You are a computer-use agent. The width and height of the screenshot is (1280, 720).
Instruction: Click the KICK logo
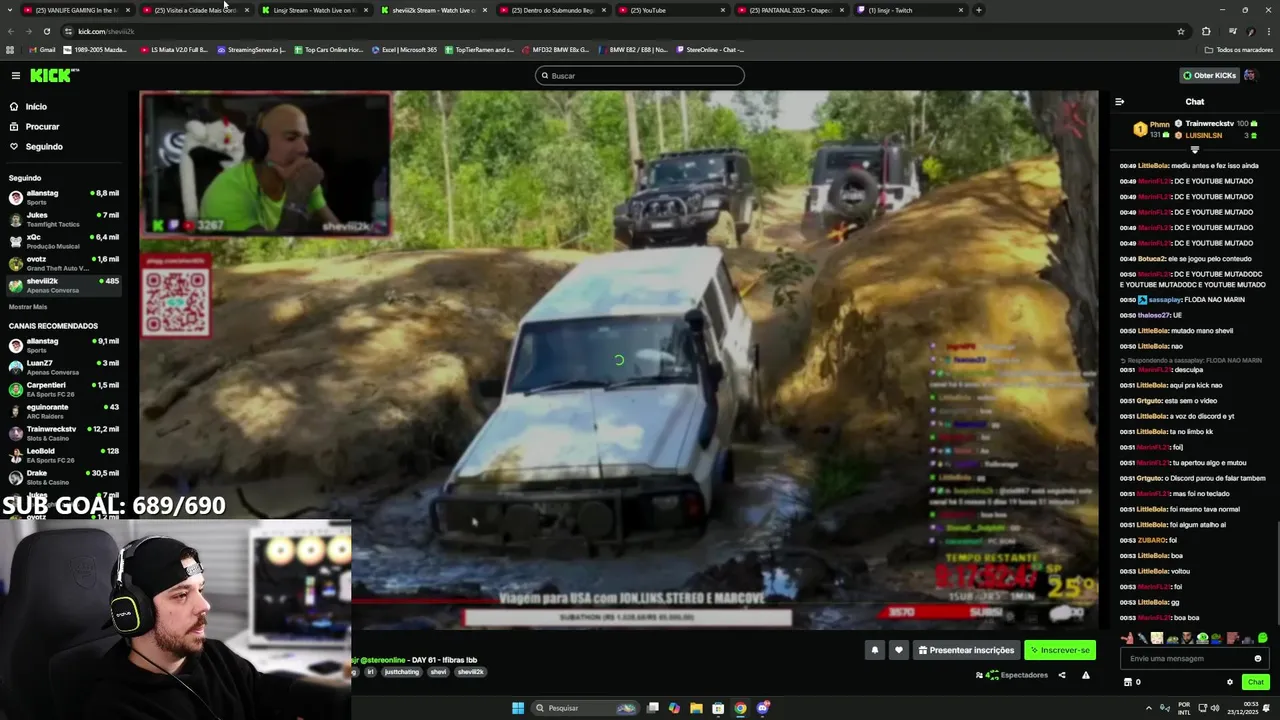[x=54, y=75]
